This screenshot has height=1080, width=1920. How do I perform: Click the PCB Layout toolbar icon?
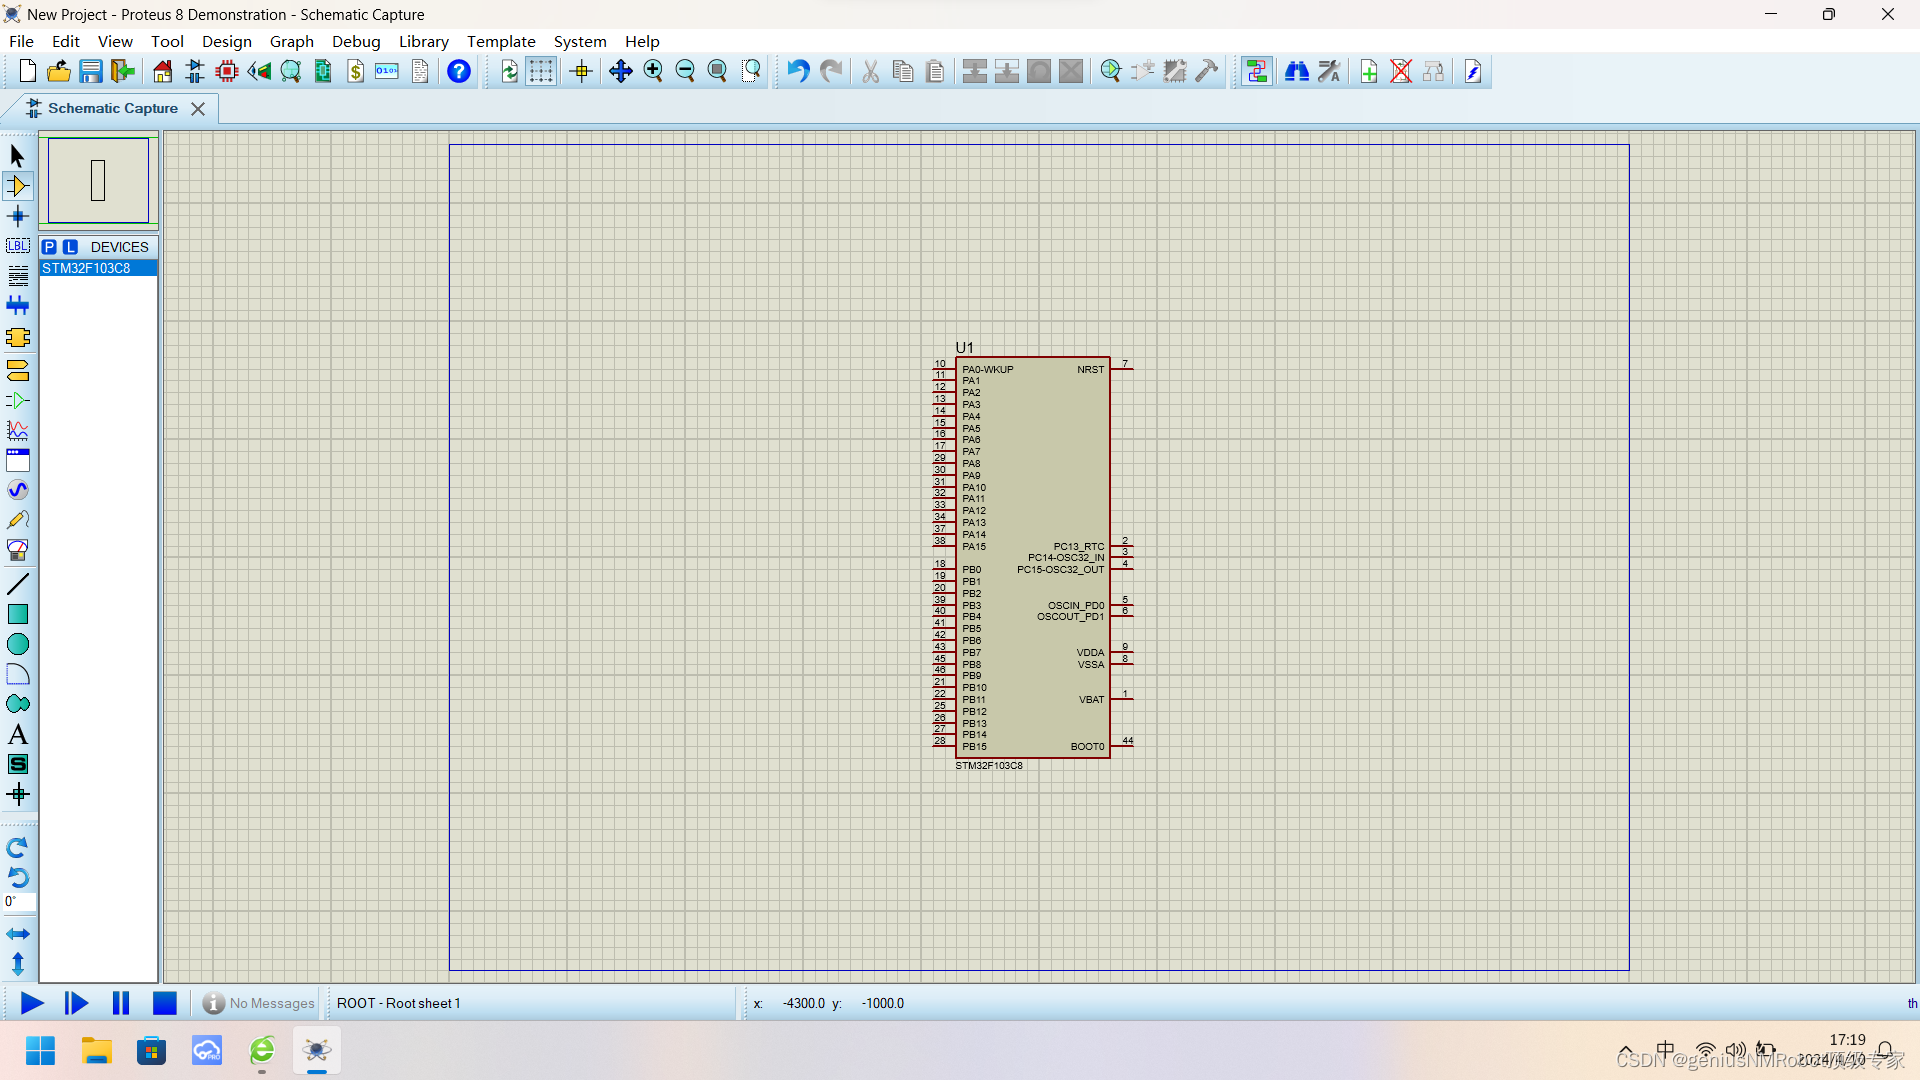227,71
